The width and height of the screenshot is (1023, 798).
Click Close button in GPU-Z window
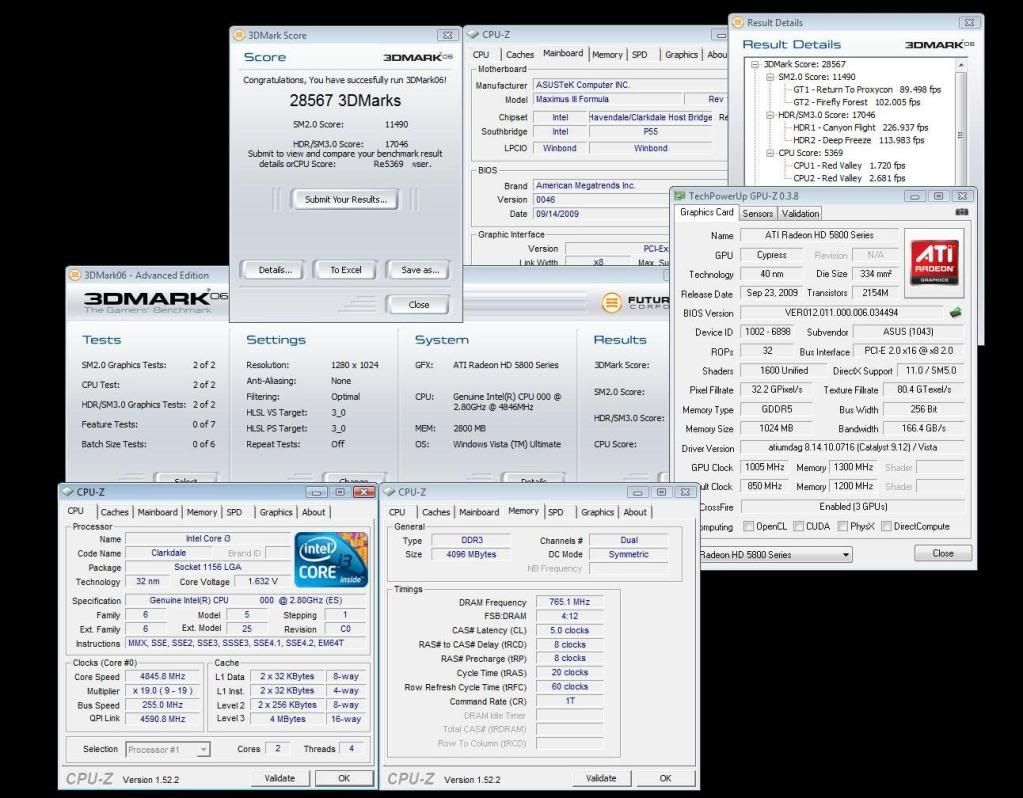(943, 553)
